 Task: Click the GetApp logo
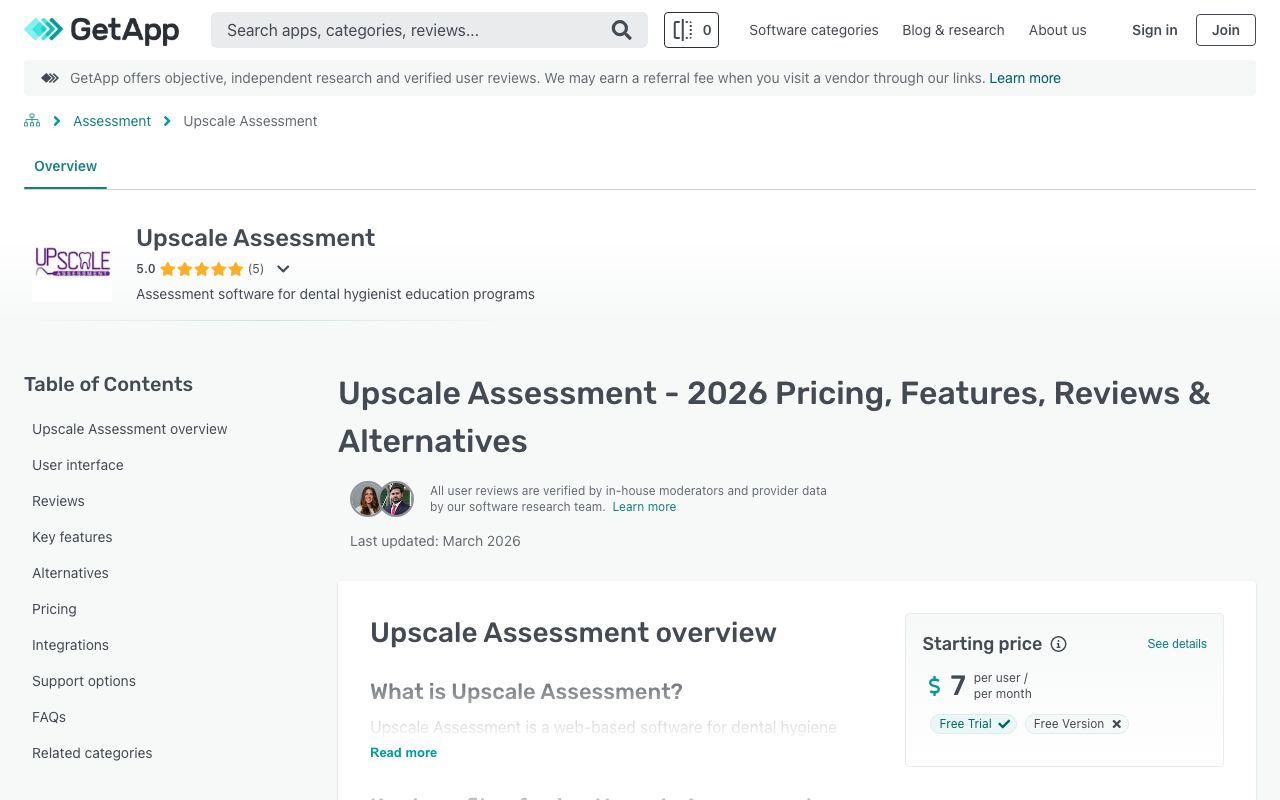pyautogui.click(x=102, y=30)
